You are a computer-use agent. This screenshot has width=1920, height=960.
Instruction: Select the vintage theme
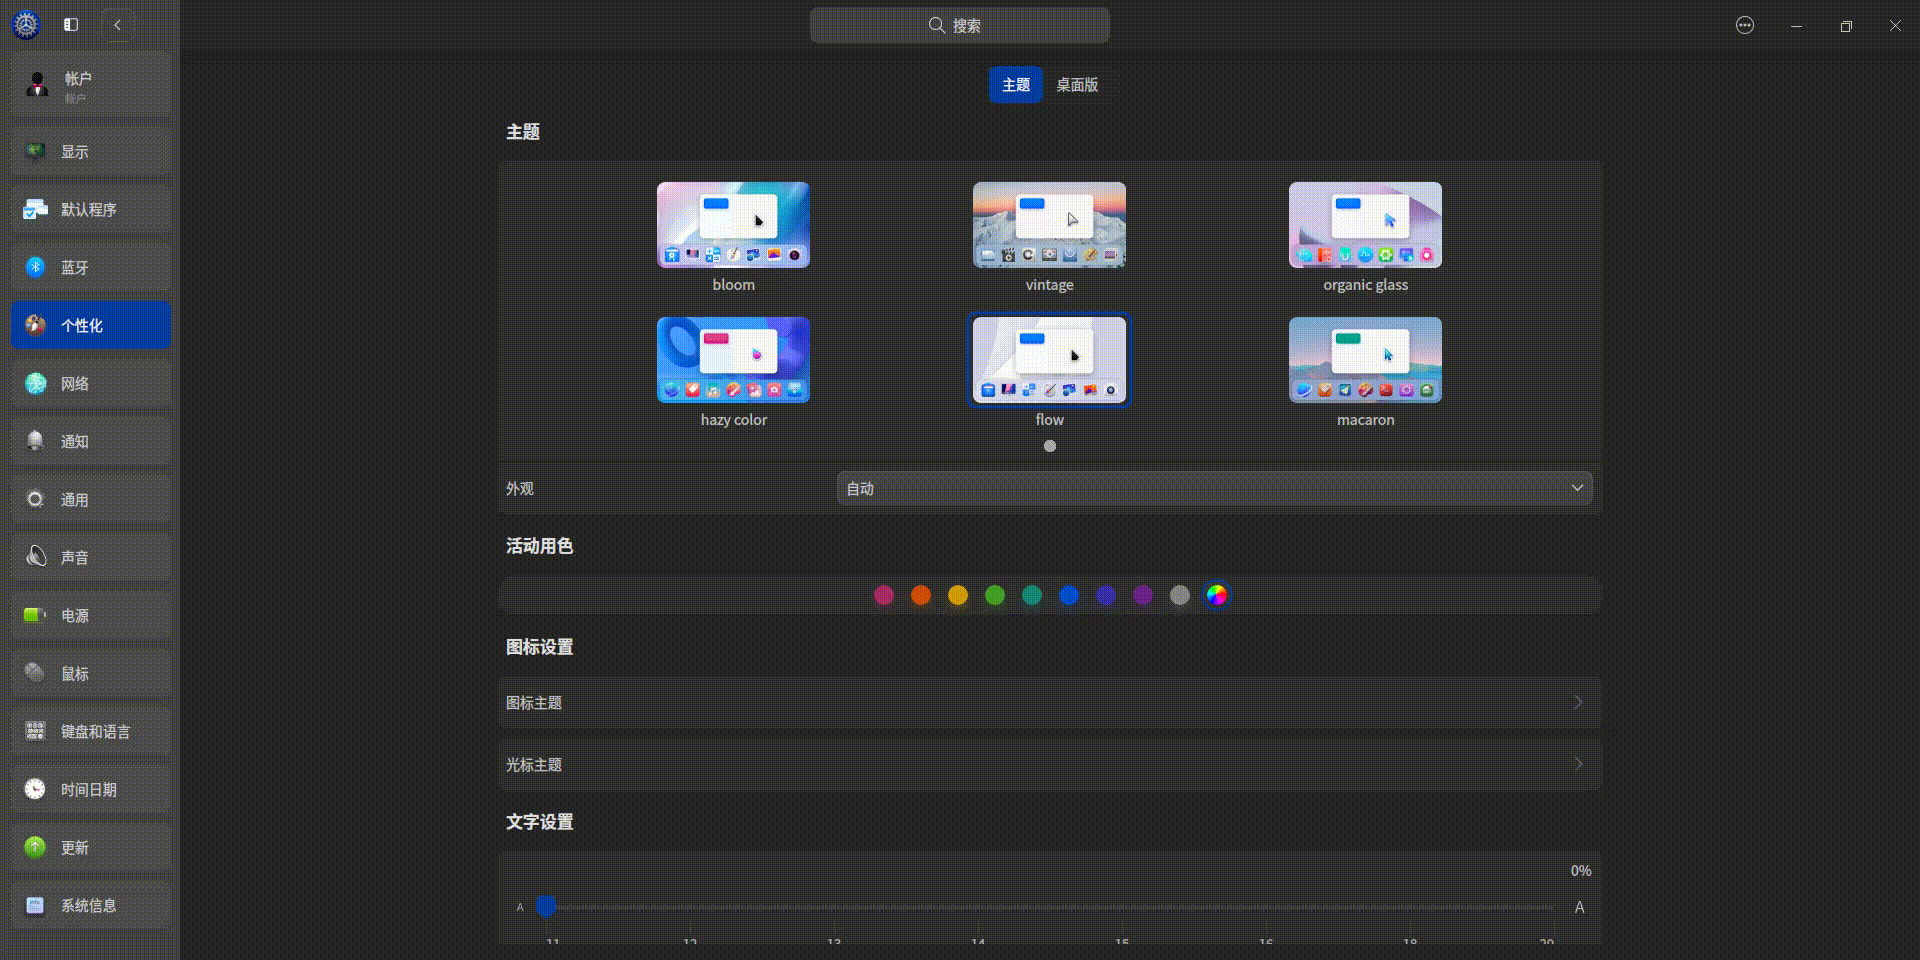tap(1048, 225)
